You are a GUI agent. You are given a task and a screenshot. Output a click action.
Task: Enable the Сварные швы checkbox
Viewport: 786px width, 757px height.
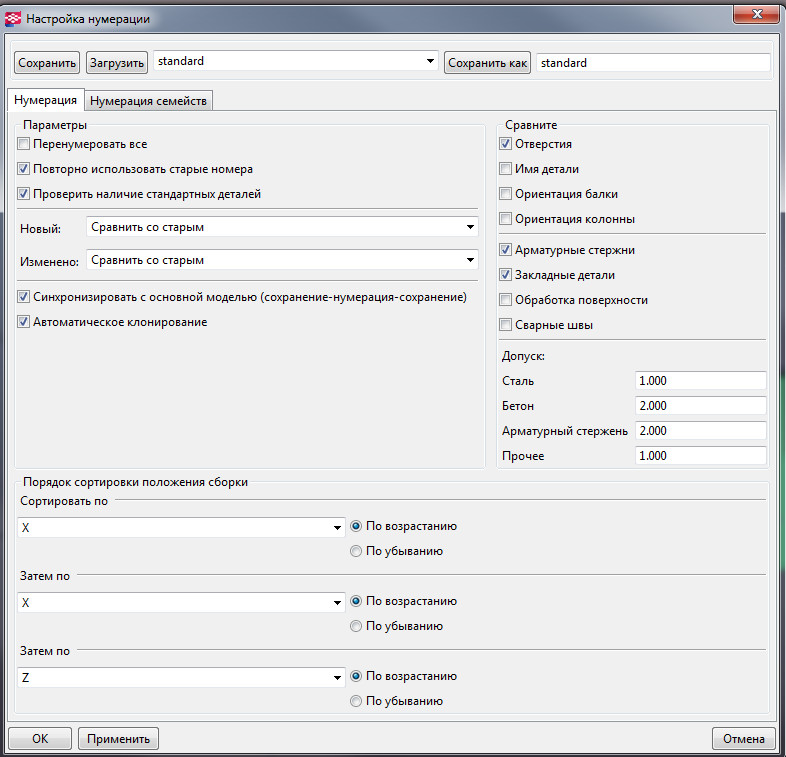pos(506,325)
